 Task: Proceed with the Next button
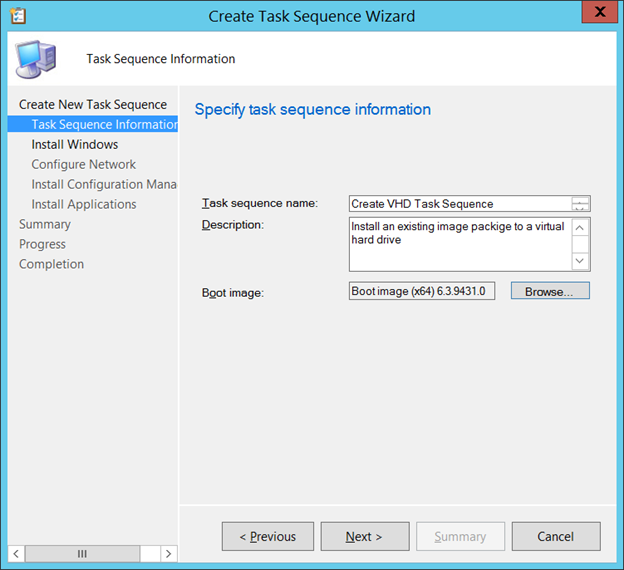click(364, 536)
